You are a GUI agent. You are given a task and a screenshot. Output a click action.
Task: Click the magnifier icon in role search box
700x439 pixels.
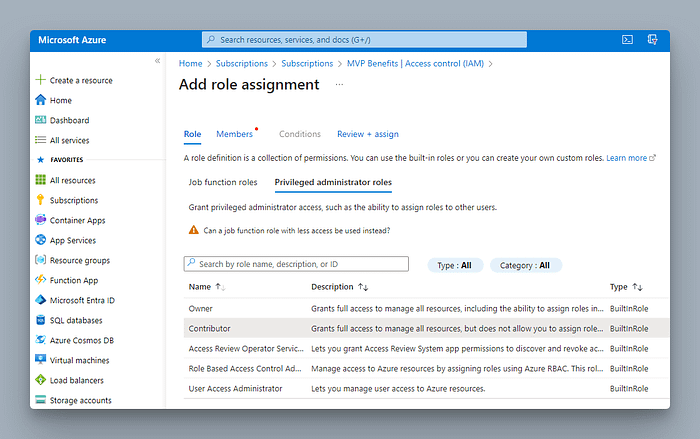coord(191,263)
